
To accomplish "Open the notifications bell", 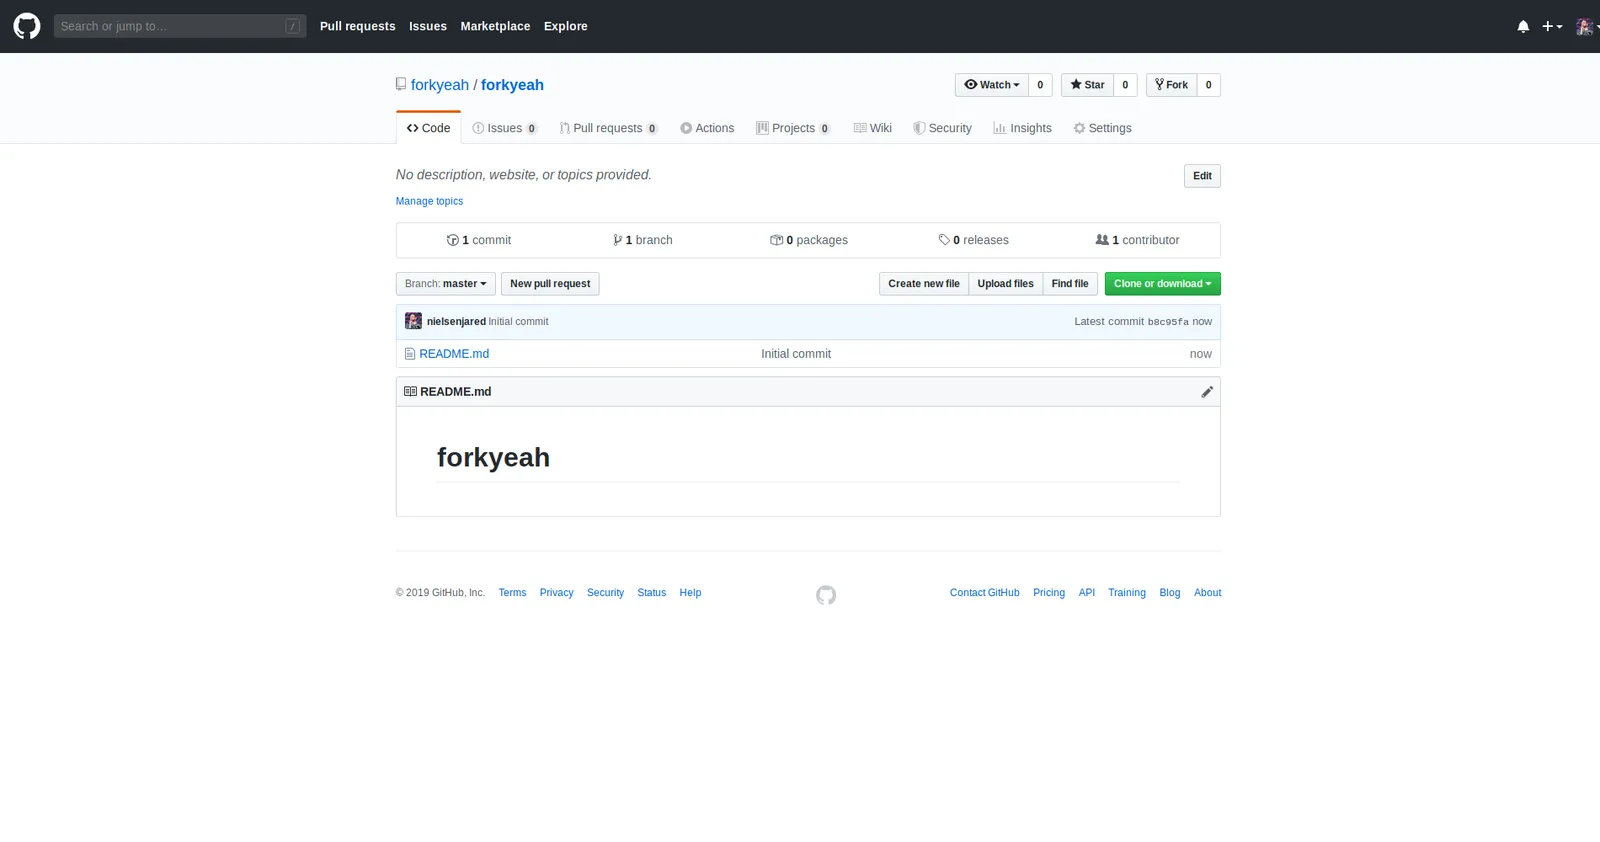I will [1523, 27].
